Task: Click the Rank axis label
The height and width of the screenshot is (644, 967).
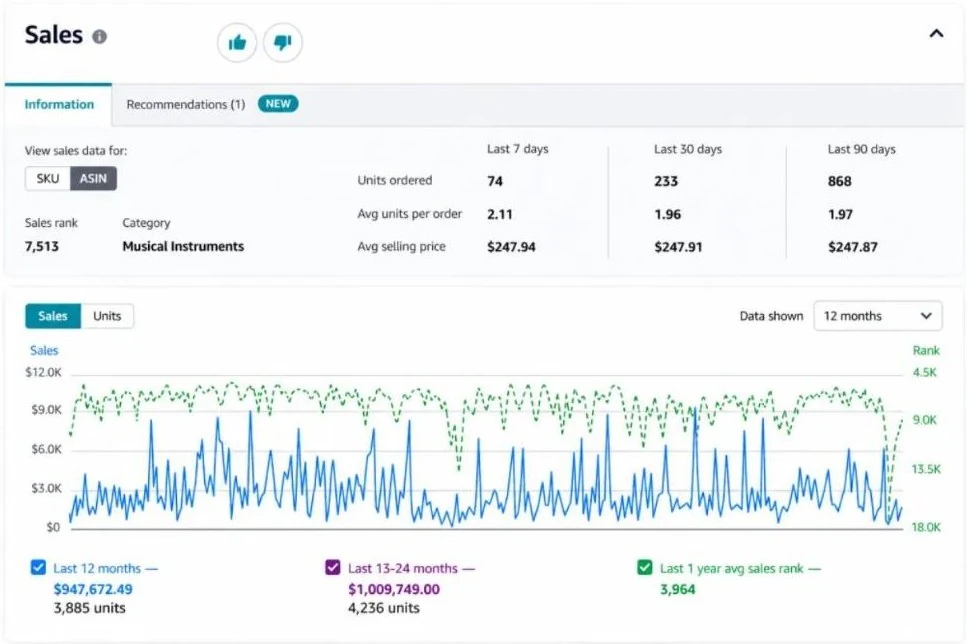Action: (x=926, y=350)
